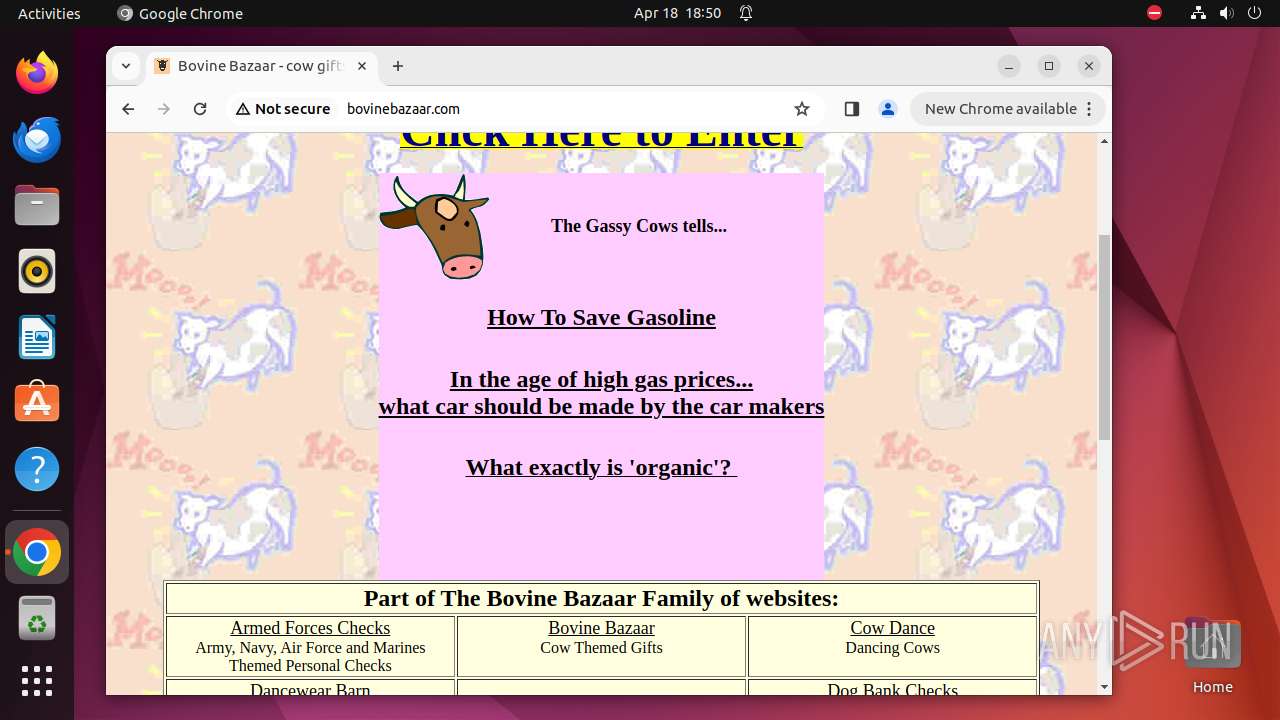
Task: Bookmark this page with the star icon
Action: [x=802, y=109]
